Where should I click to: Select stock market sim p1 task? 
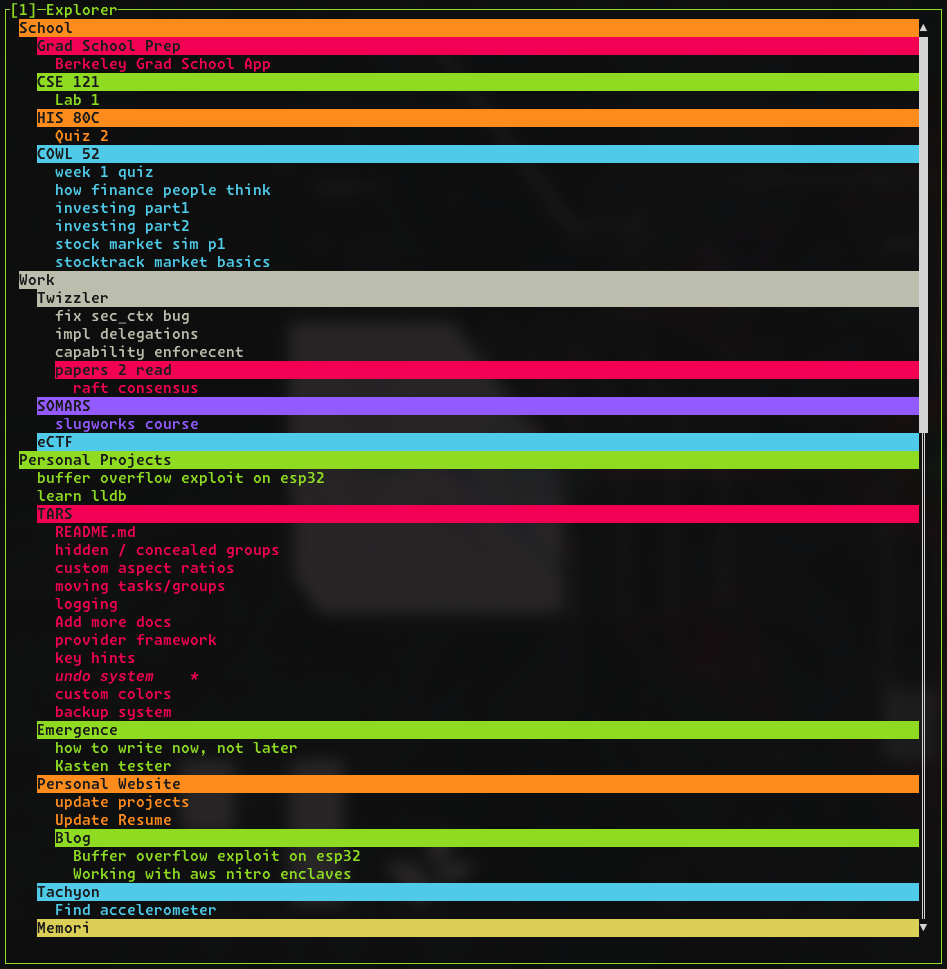140,244
